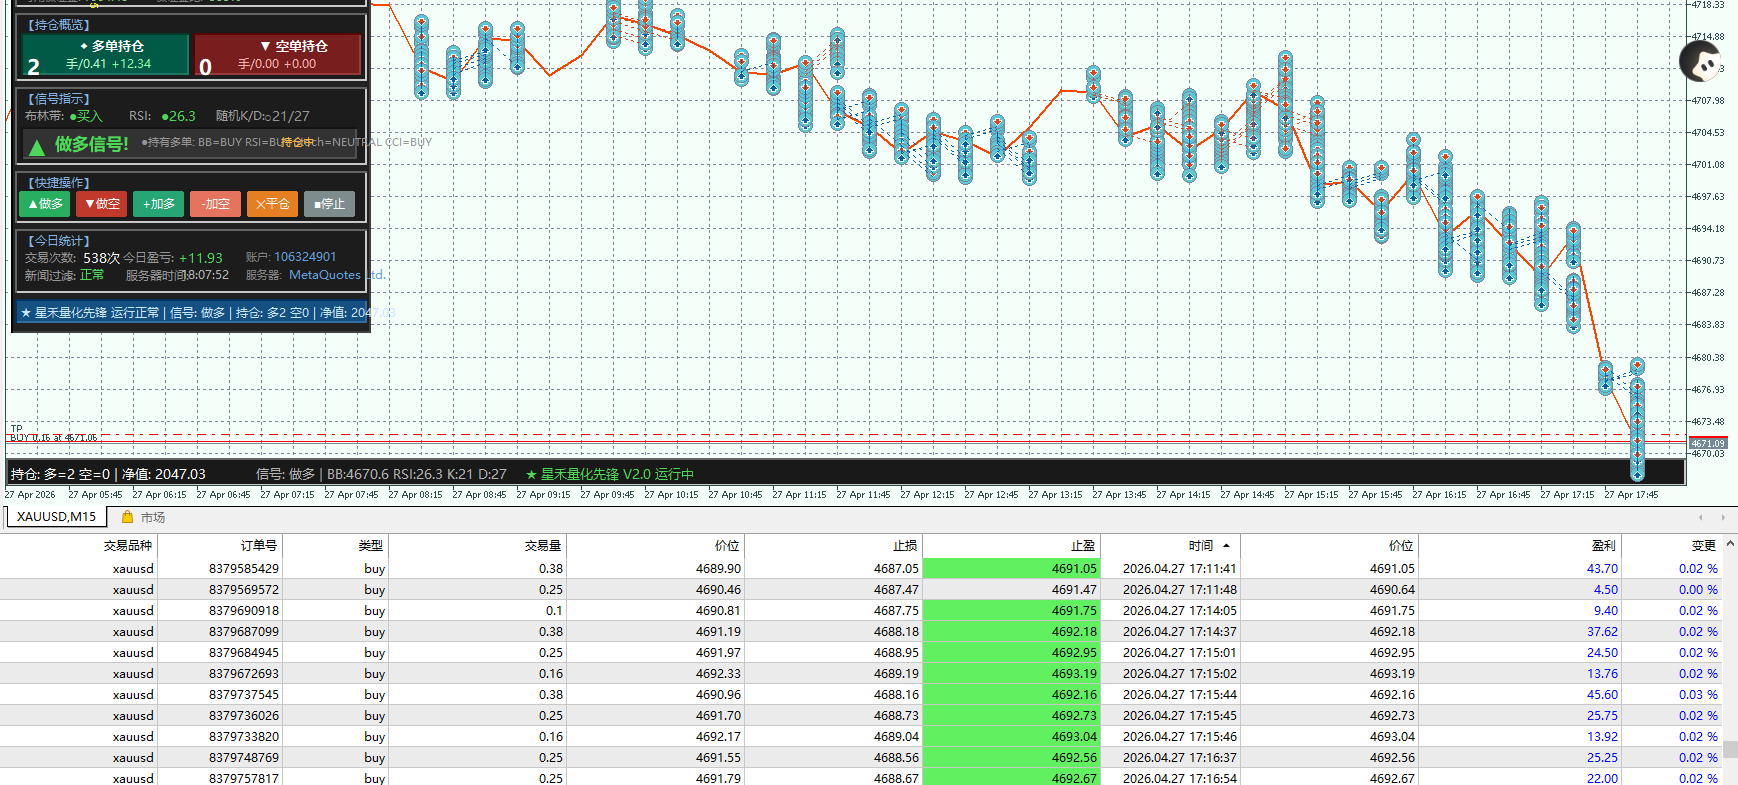Select order row 8379585429
The width and height of the screenshot is (1738, 785).
[244, 568]
